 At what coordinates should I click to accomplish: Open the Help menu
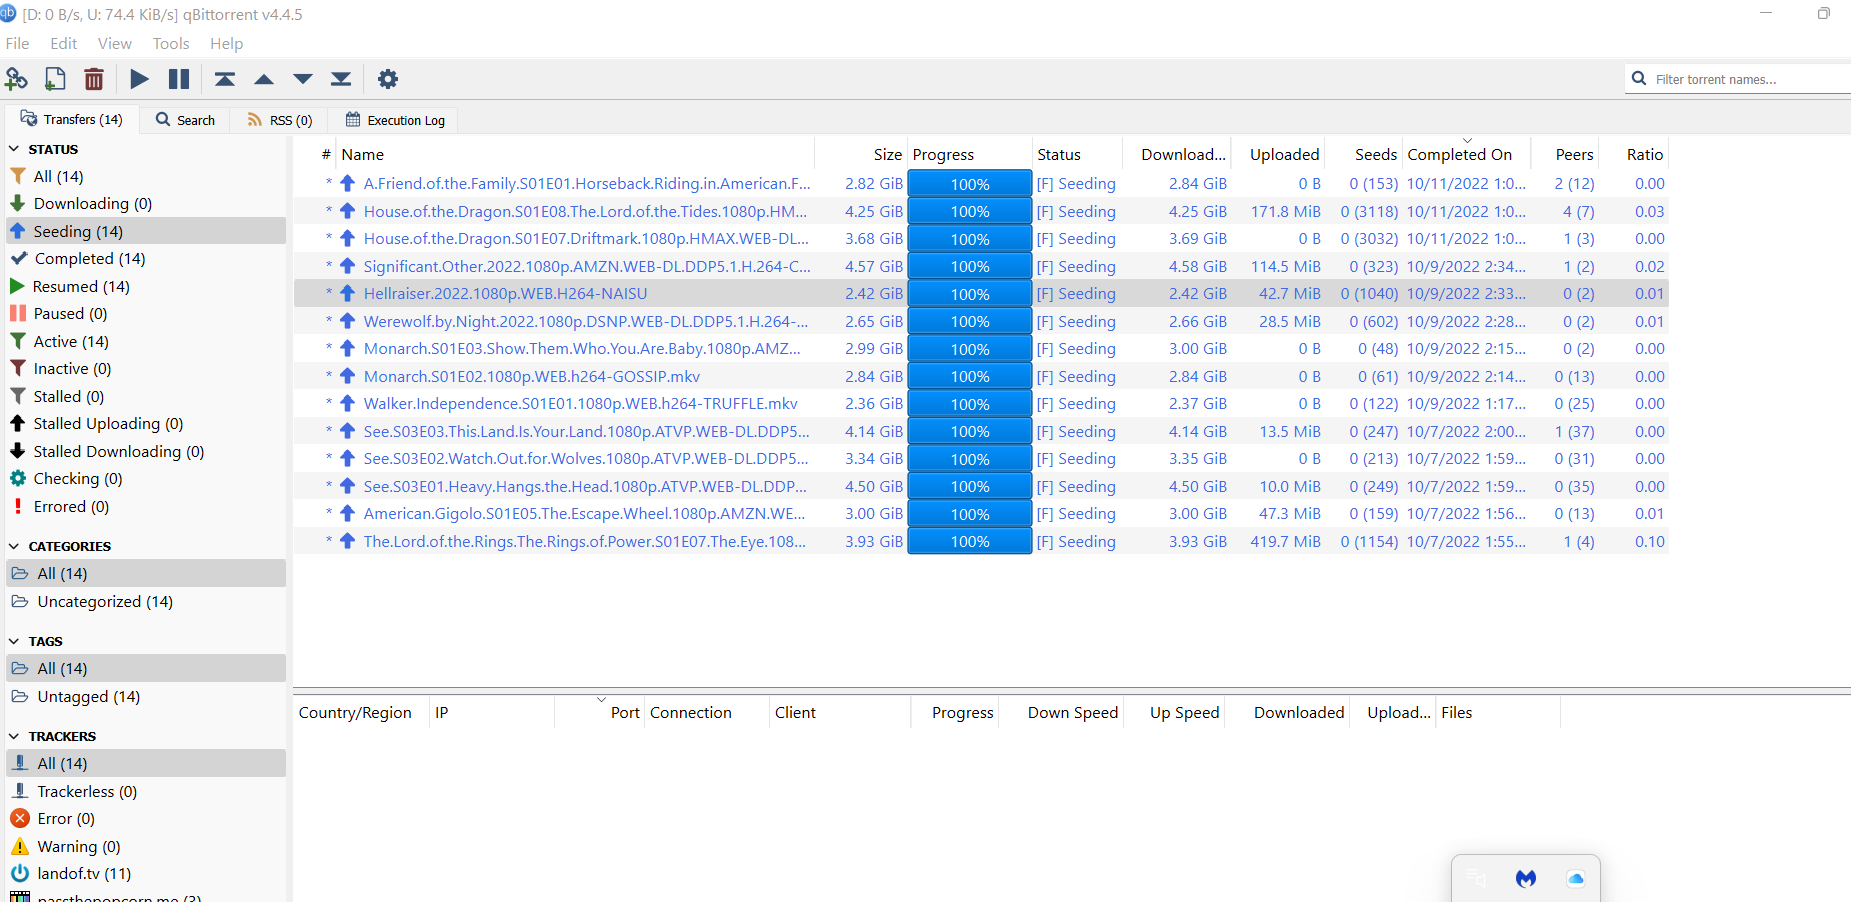pos(227,43)
